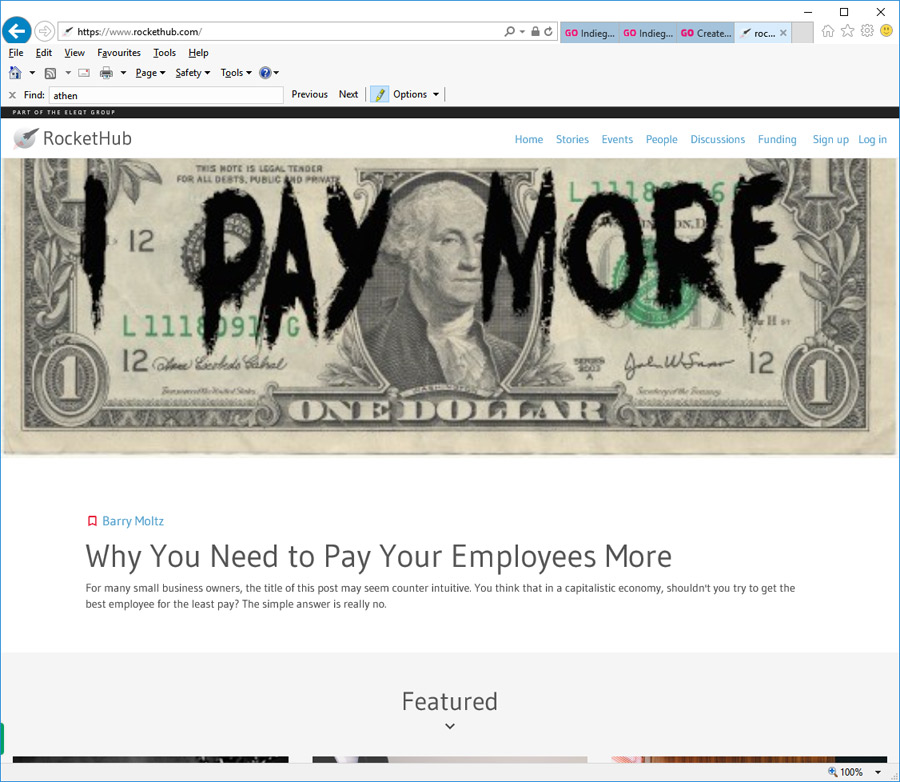Expand the Print dropdown arrow
Image resolution: width=900 pixels, height=782 pixels.
(123, 73)
